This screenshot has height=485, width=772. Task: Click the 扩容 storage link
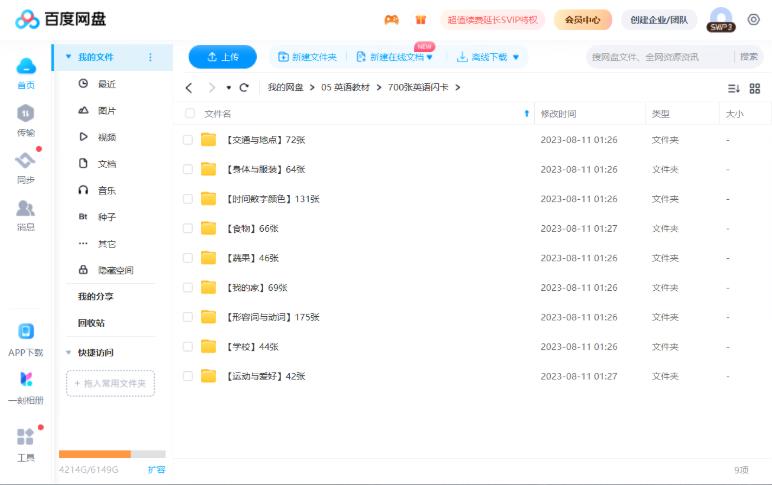157,469
